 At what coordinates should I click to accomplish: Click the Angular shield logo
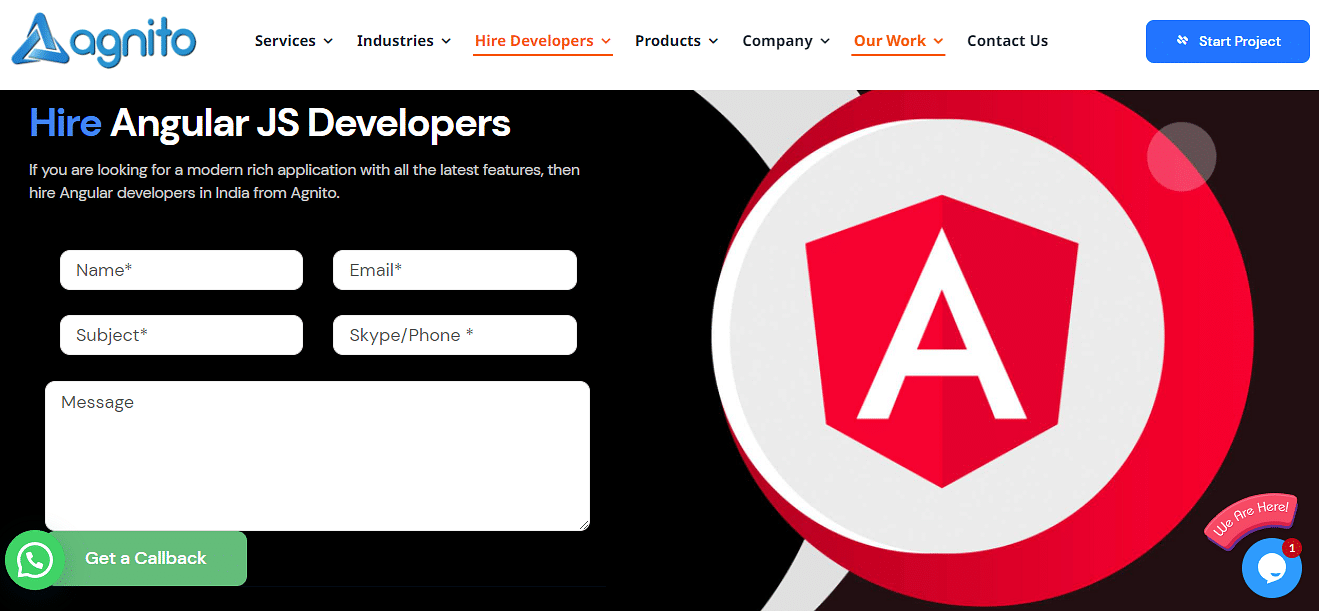(942, 342)
